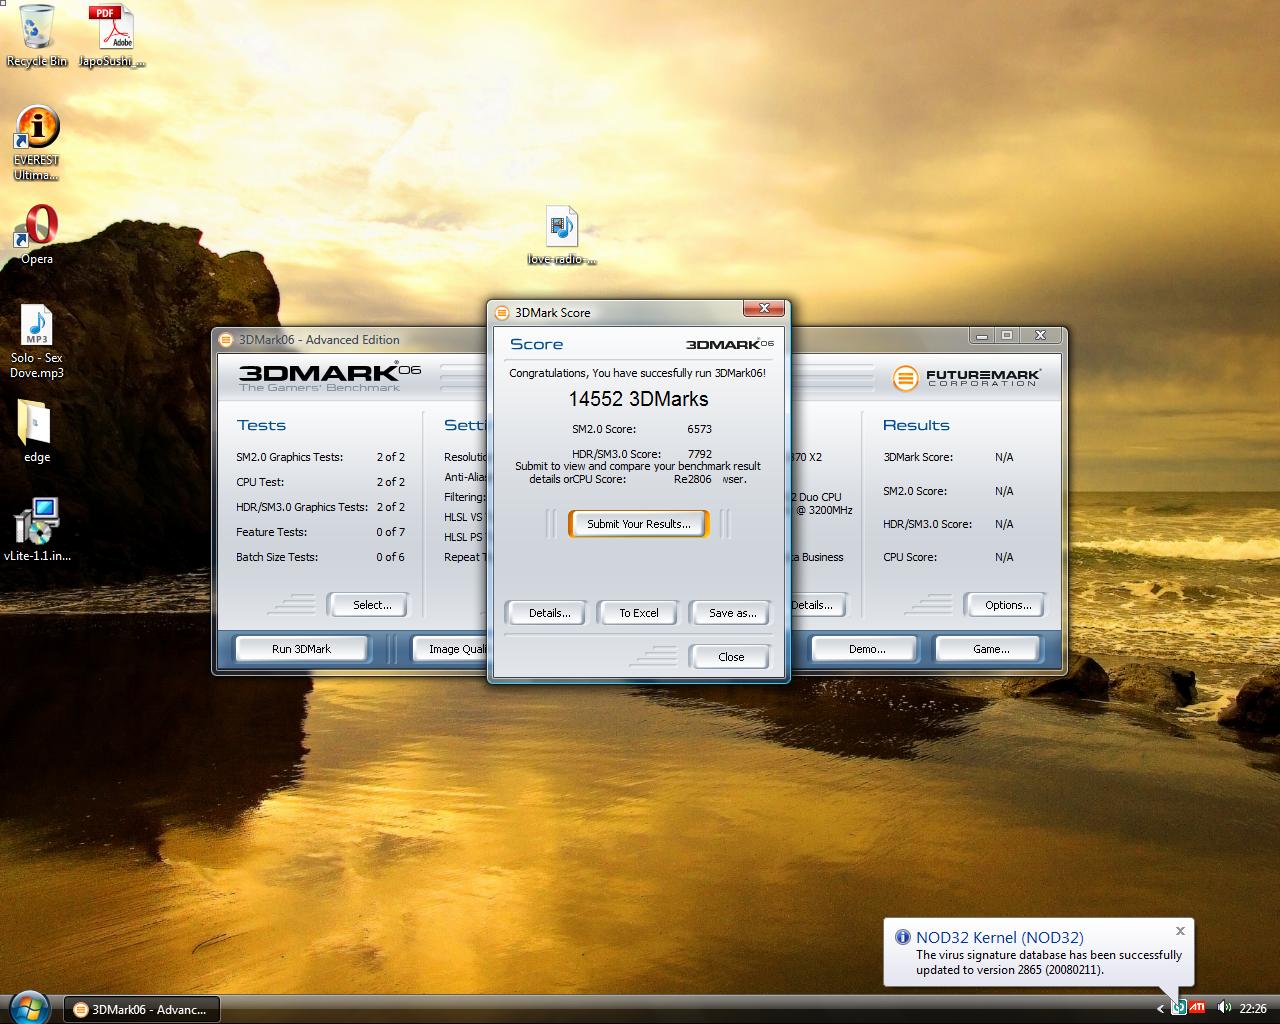1280x1024 pixels.
Task: Open the JapoSushi PDF file icon
Action: pos(112,35)
